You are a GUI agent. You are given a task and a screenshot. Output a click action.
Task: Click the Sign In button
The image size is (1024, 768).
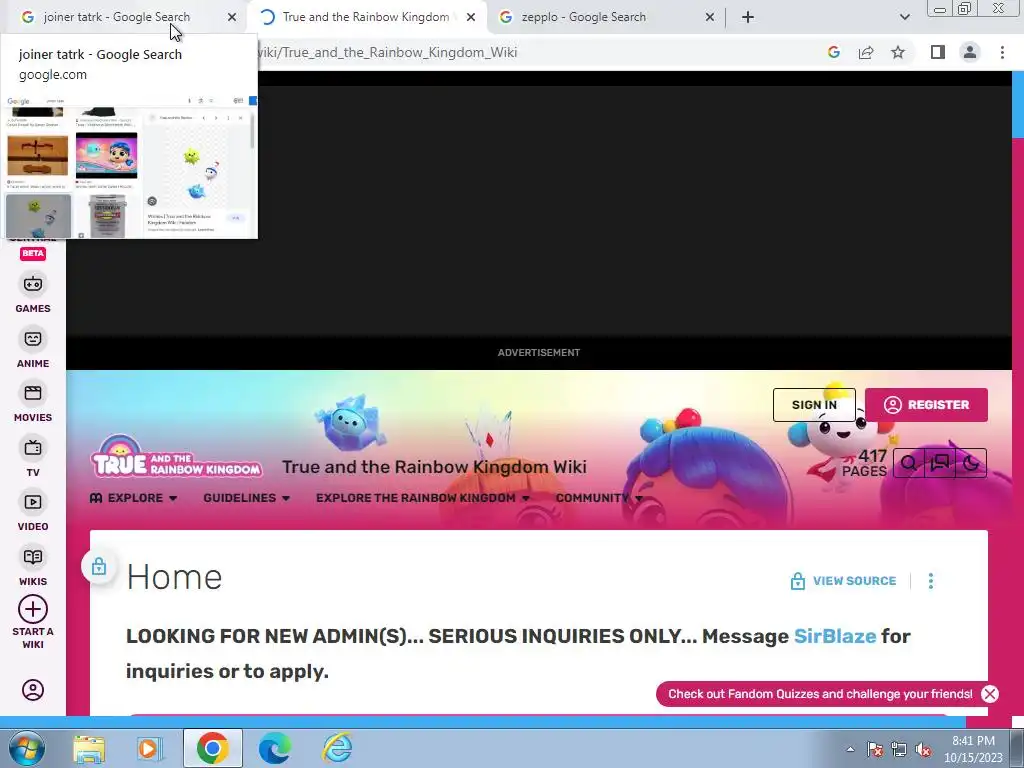(x=814, y=405)
